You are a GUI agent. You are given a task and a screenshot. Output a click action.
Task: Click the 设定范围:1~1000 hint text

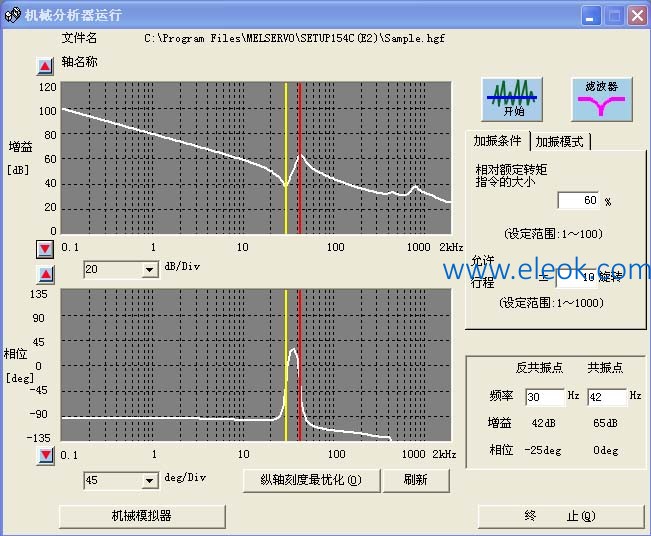(551, 303)
